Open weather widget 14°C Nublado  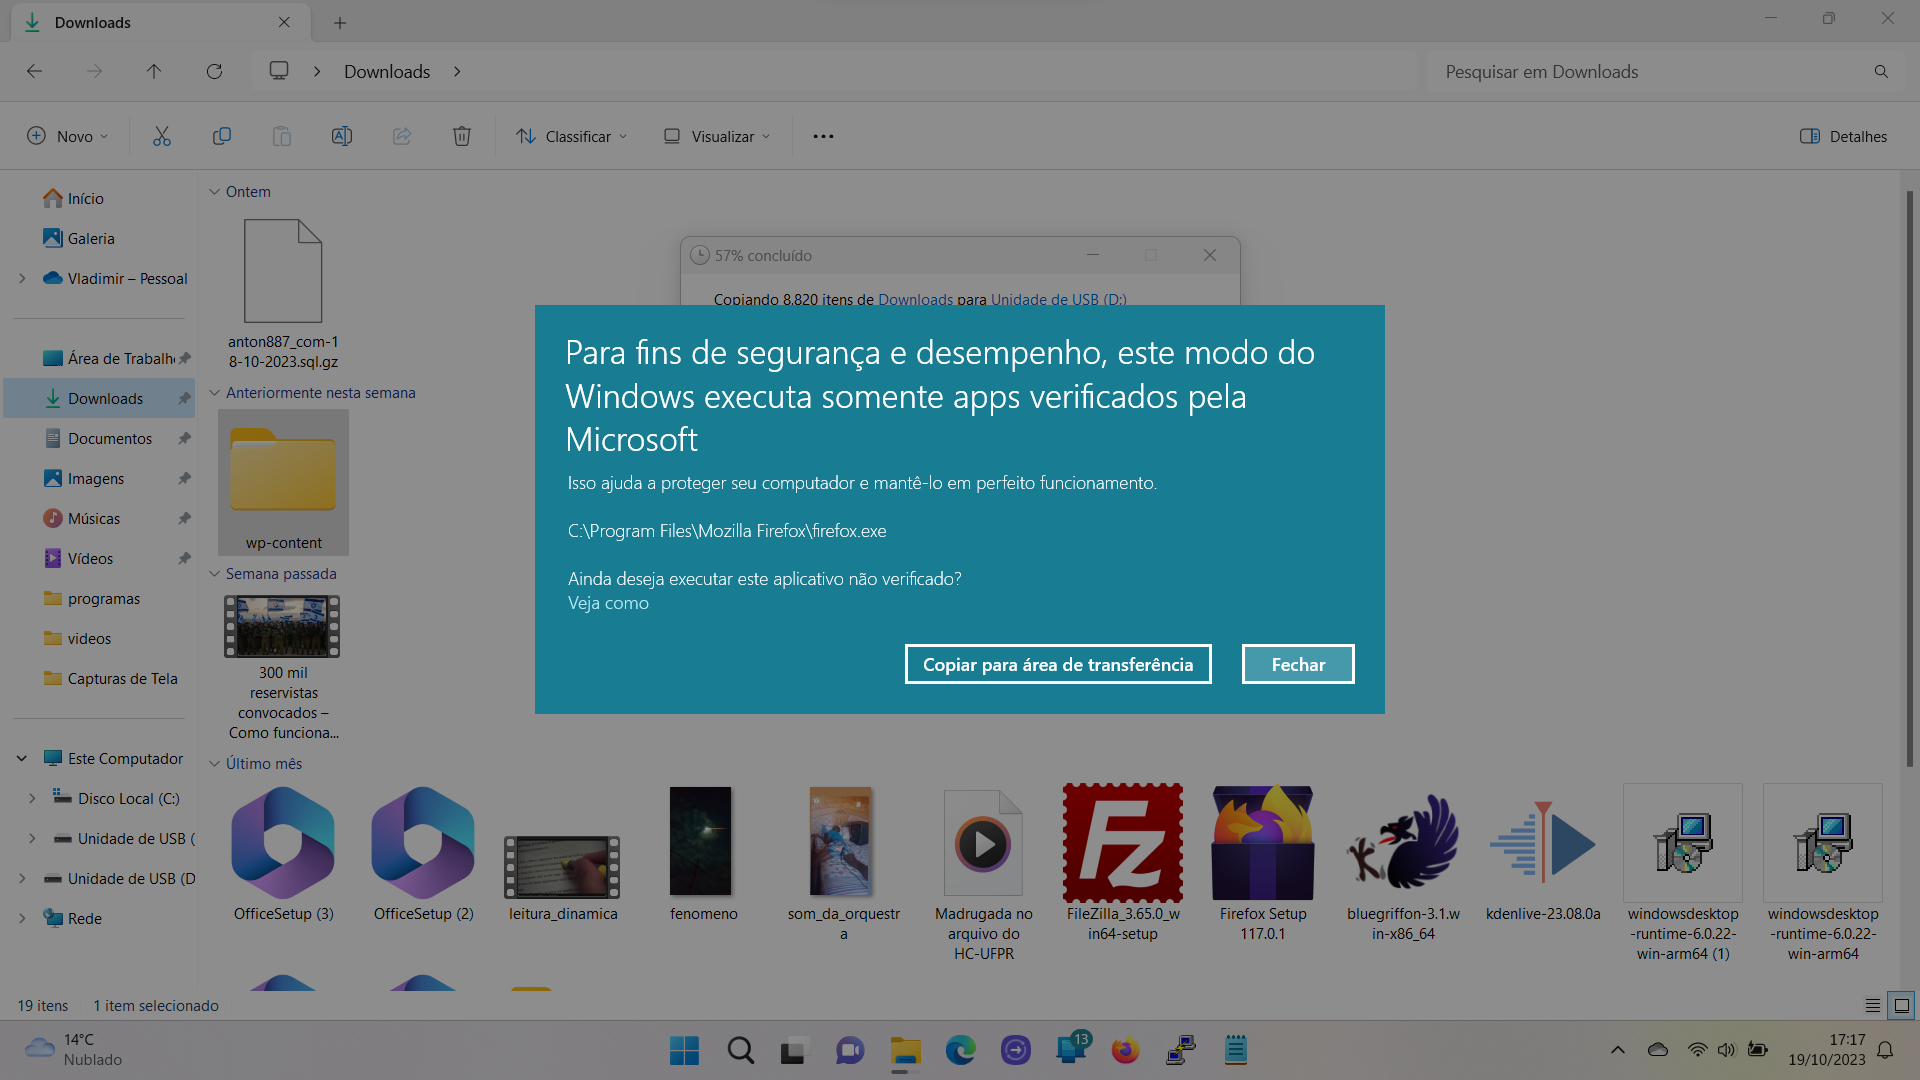[x=73, y=1050]
